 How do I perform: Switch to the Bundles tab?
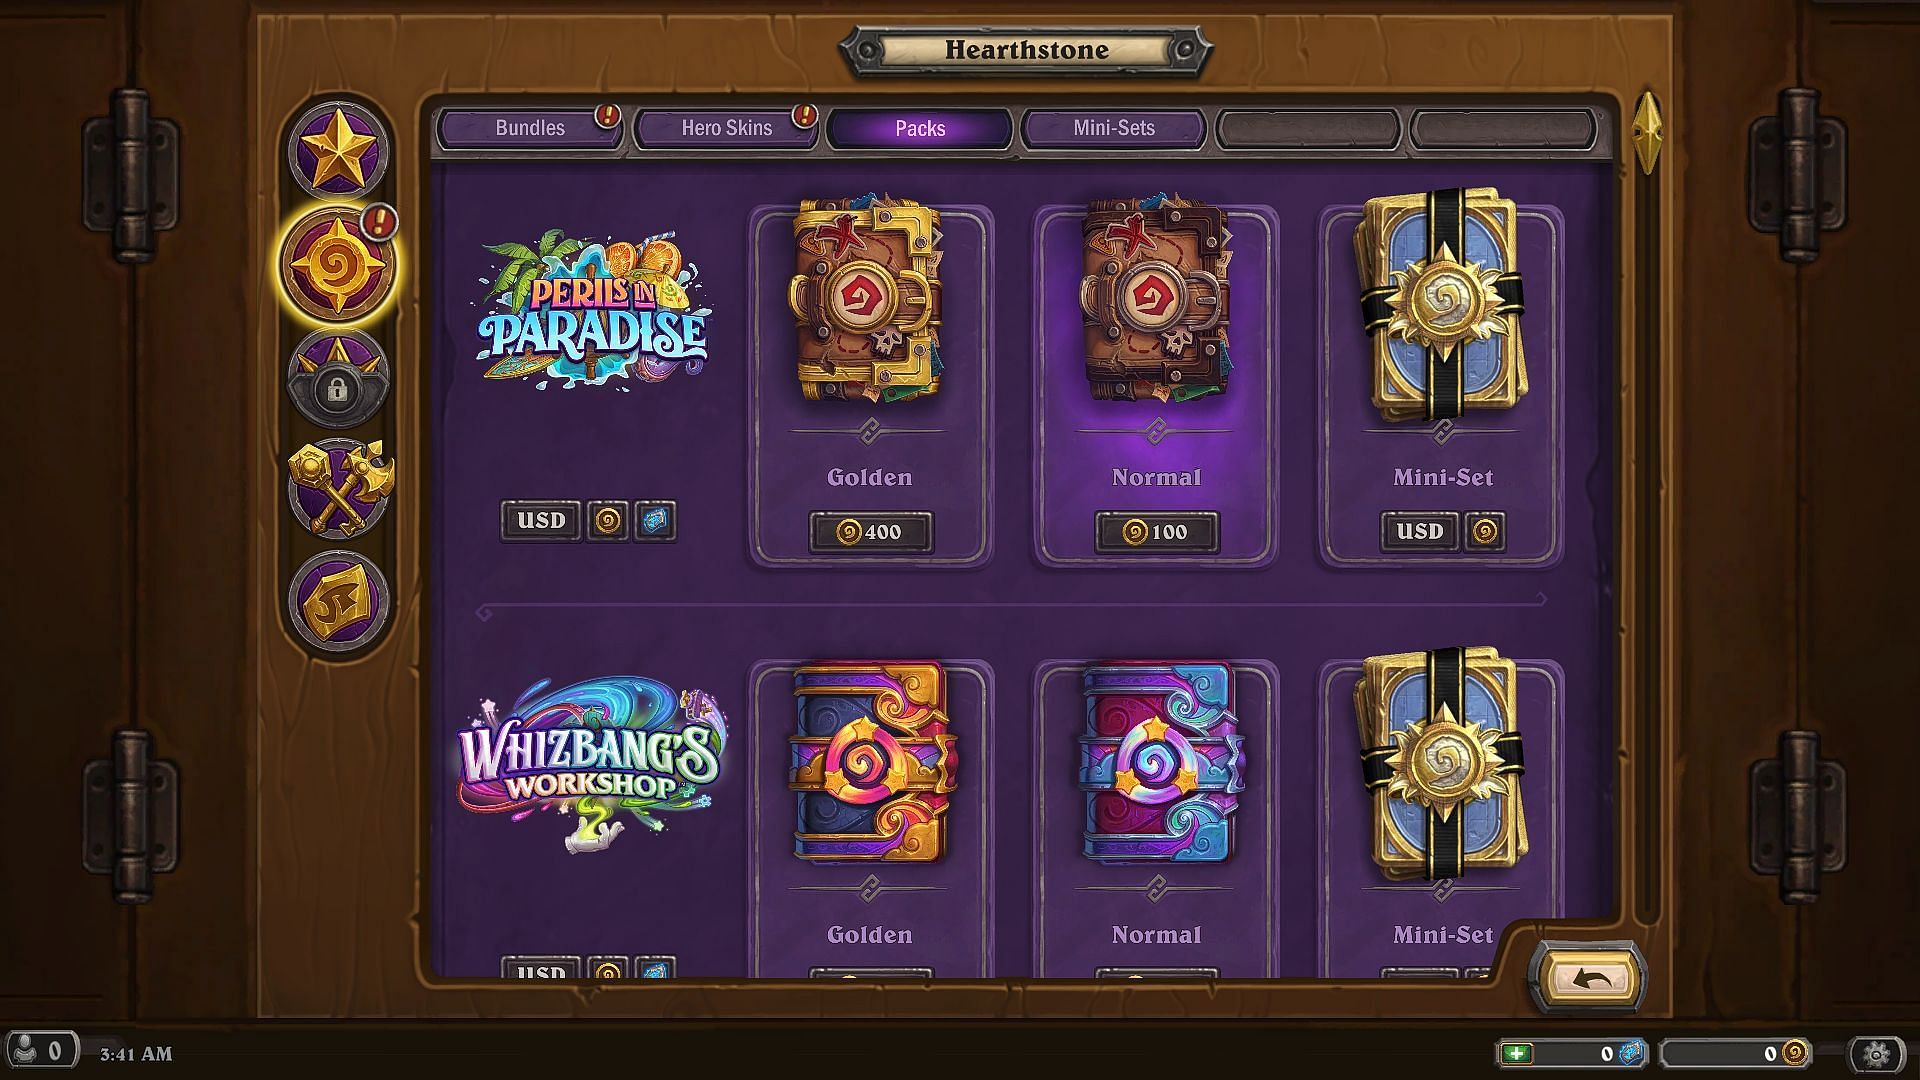[530, 128]
